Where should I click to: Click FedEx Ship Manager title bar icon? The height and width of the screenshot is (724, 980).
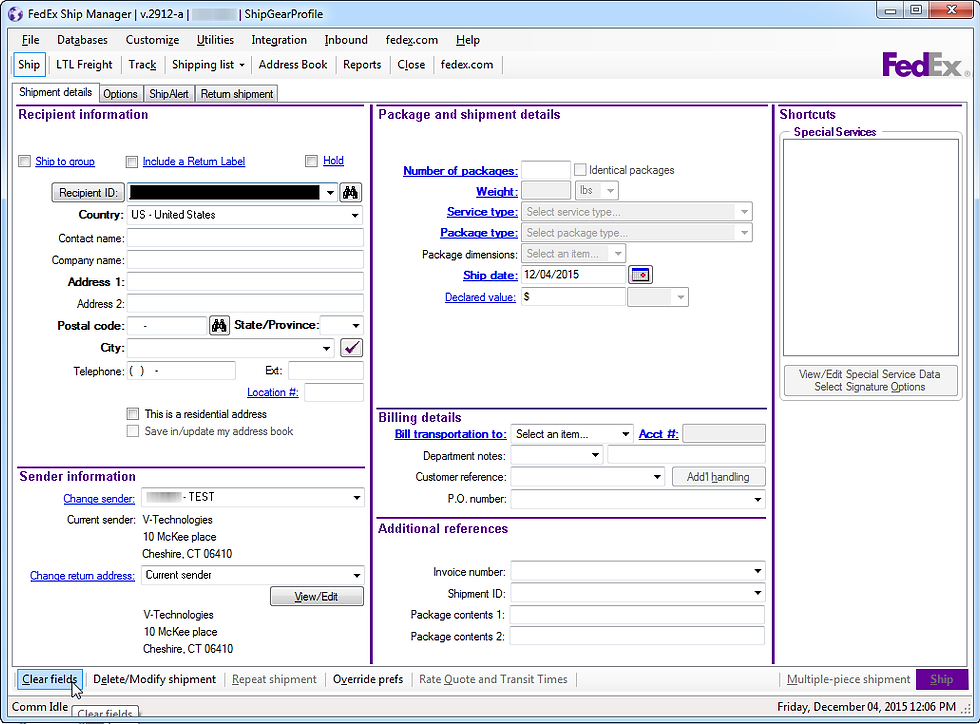coord(16,14)
